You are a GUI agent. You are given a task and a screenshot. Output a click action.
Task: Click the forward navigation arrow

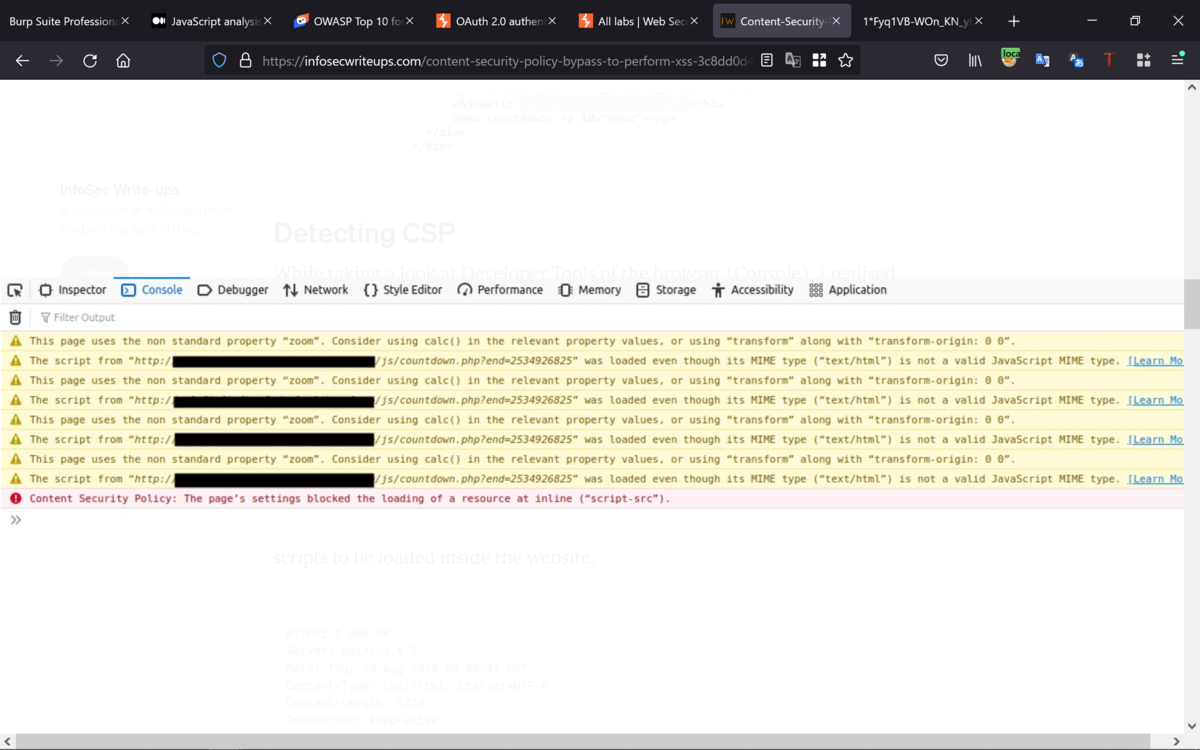[56, 61]
